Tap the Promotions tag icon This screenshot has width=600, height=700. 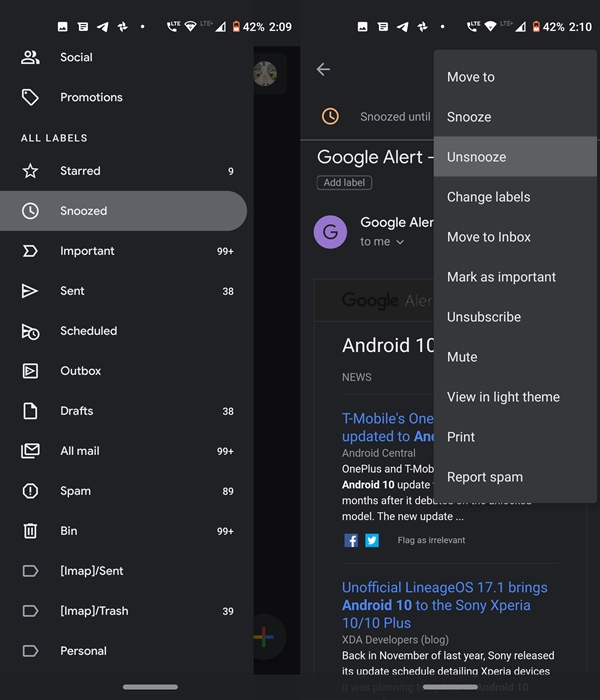click(30, 97)
